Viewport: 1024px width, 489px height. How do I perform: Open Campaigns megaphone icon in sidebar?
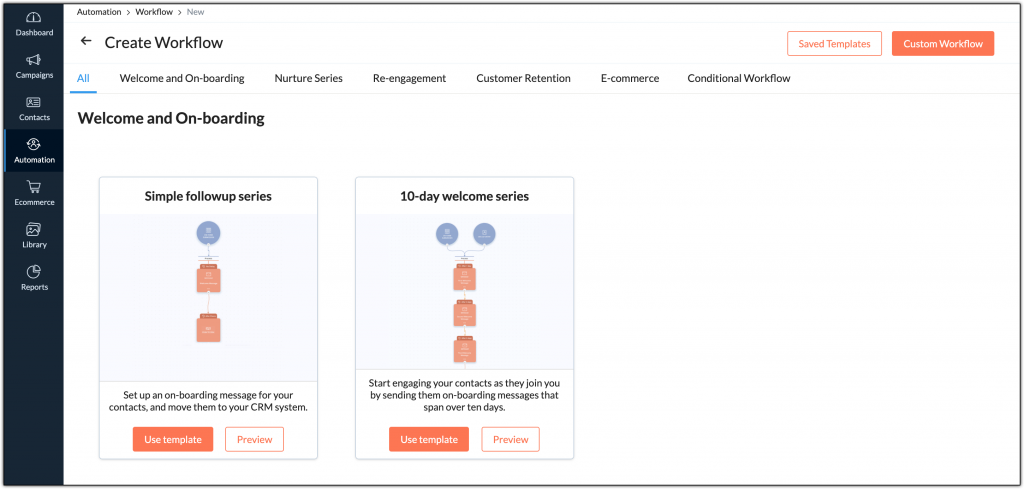click(34, 60)
